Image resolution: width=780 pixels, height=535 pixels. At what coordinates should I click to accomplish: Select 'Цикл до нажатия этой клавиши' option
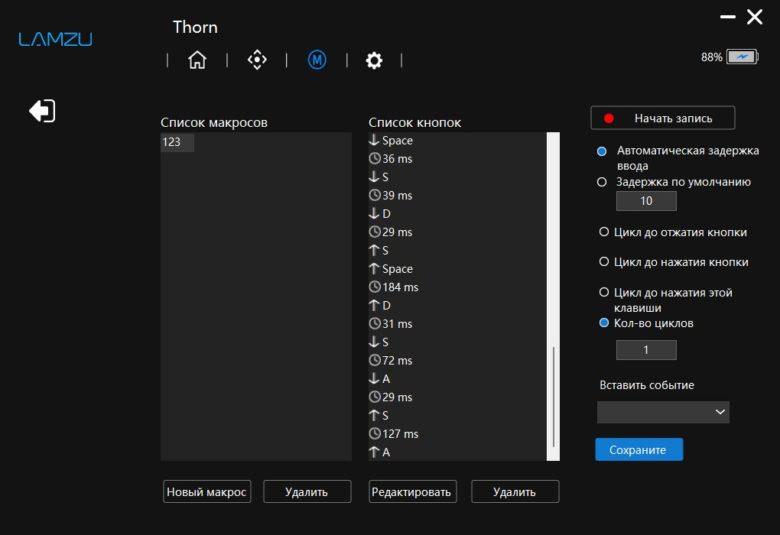point(604,292)
